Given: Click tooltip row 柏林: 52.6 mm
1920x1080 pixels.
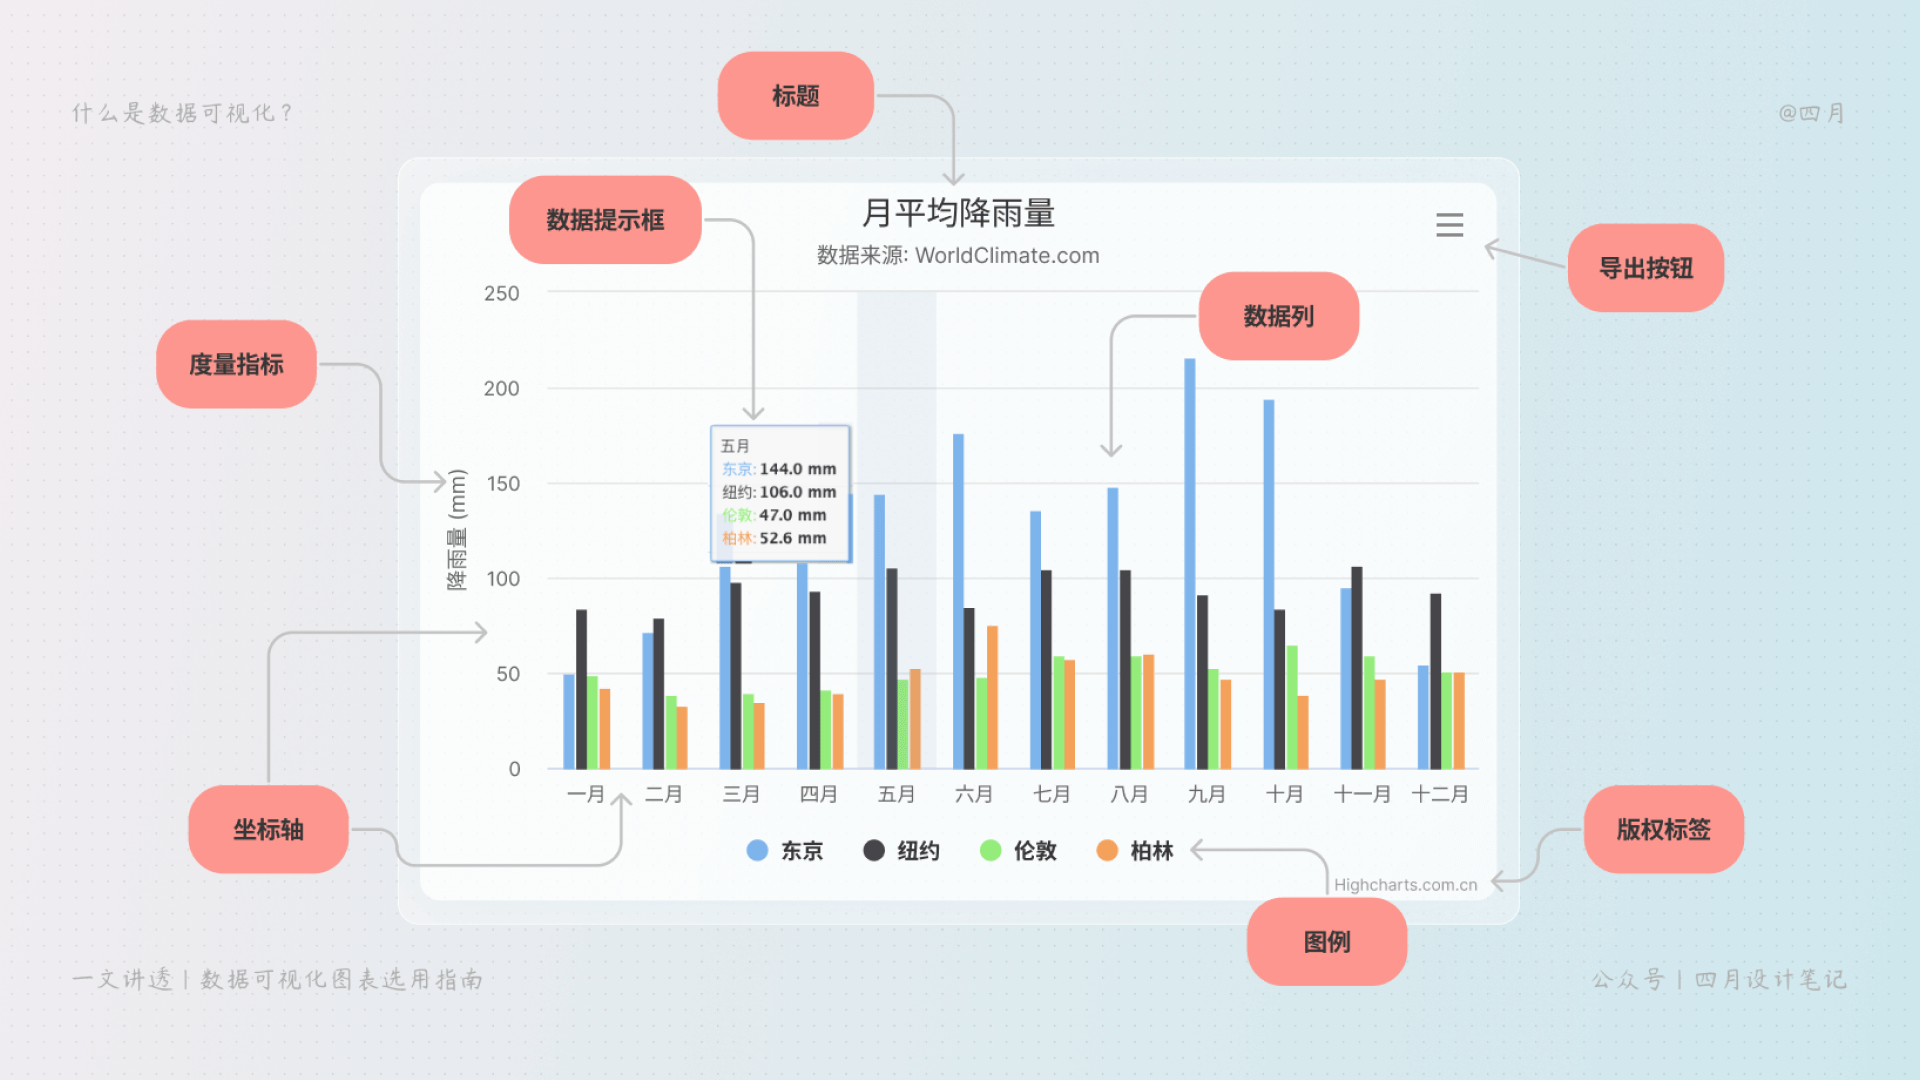Looking at the screenshot, I should pos(774,538).
